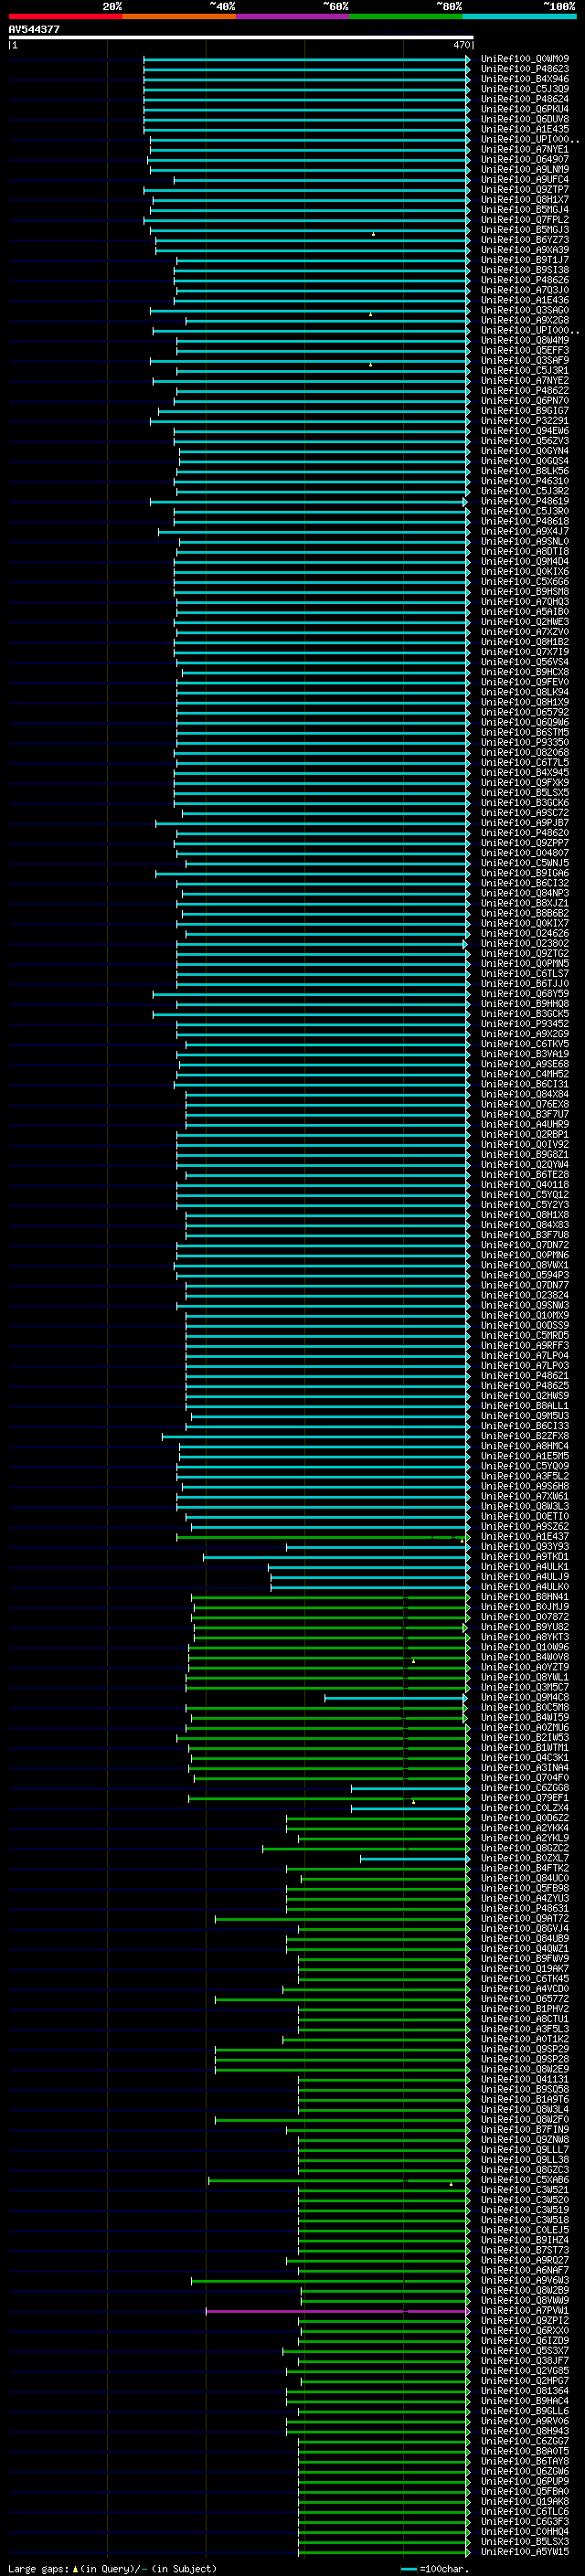Click the label UniRef100_A5YW15

(525, 2552)
